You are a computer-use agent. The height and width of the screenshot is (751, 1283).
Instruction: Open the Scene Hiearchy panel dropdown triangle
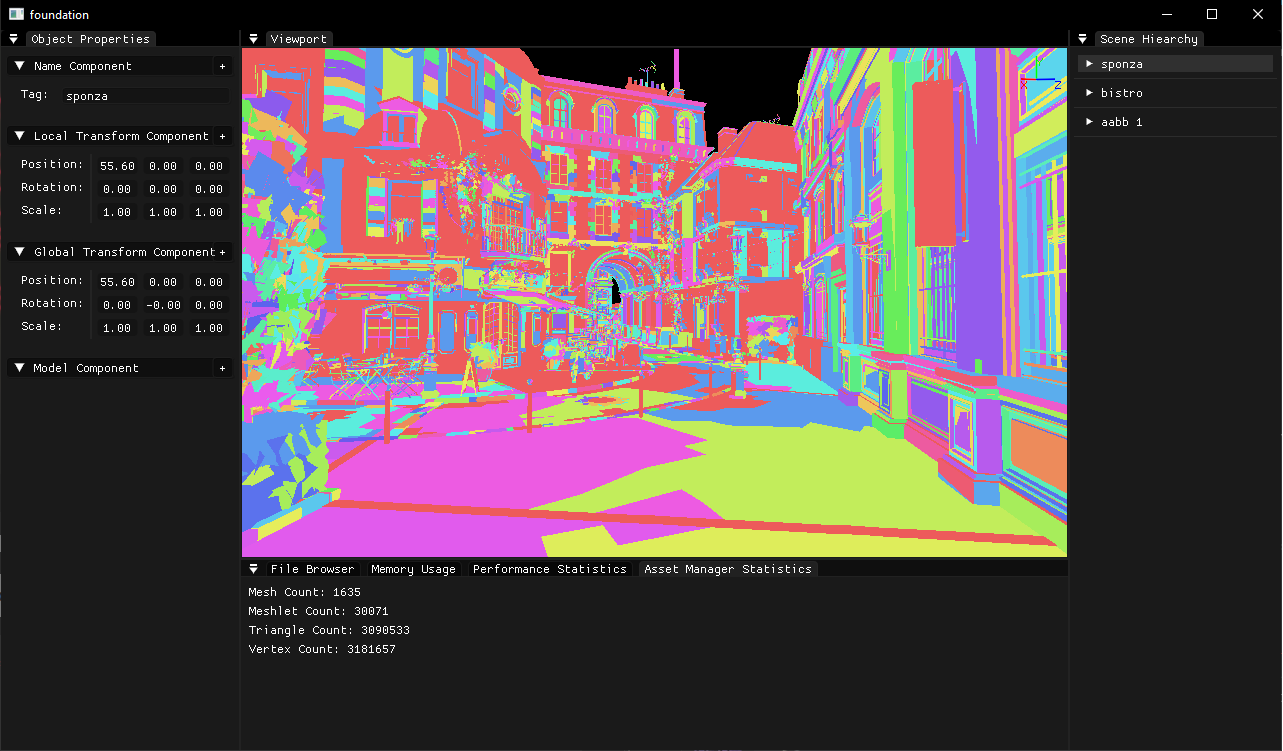pyautogui.click(x=1083, y=39)
